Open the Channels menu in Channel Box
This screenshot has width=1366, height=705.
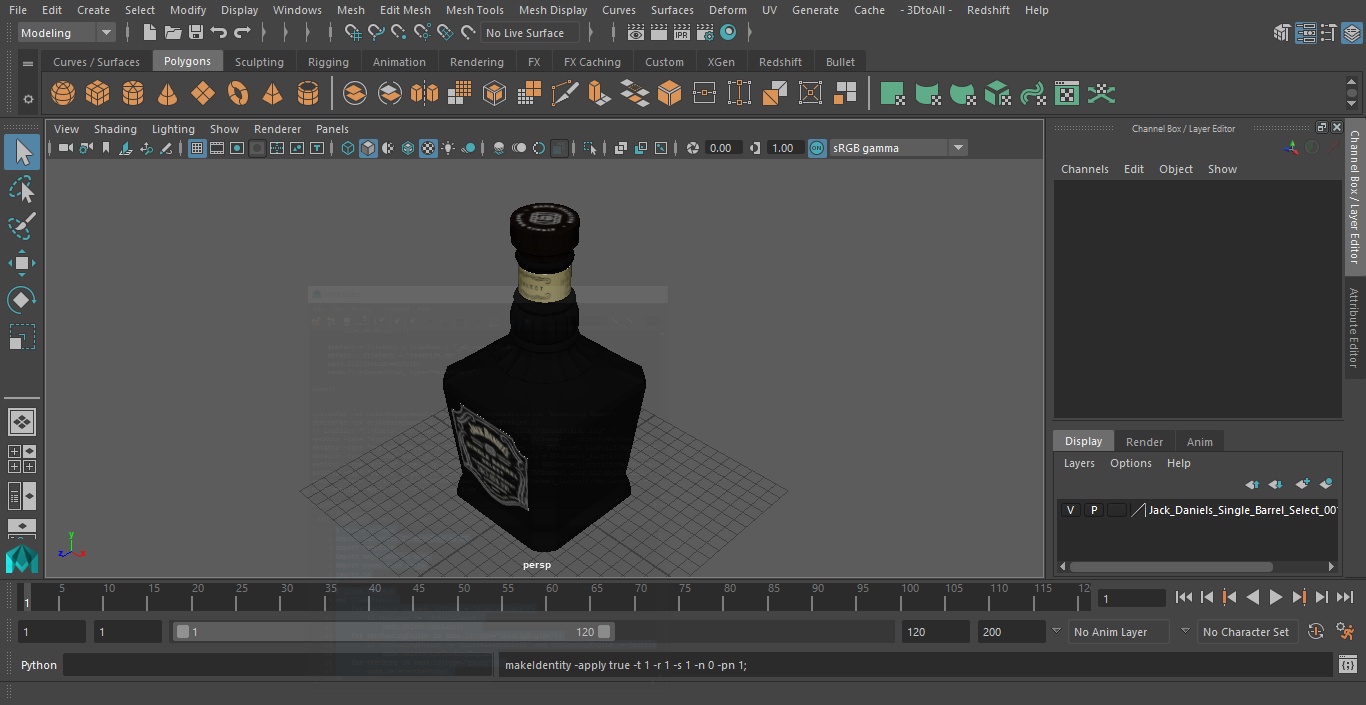point(1085,169)
